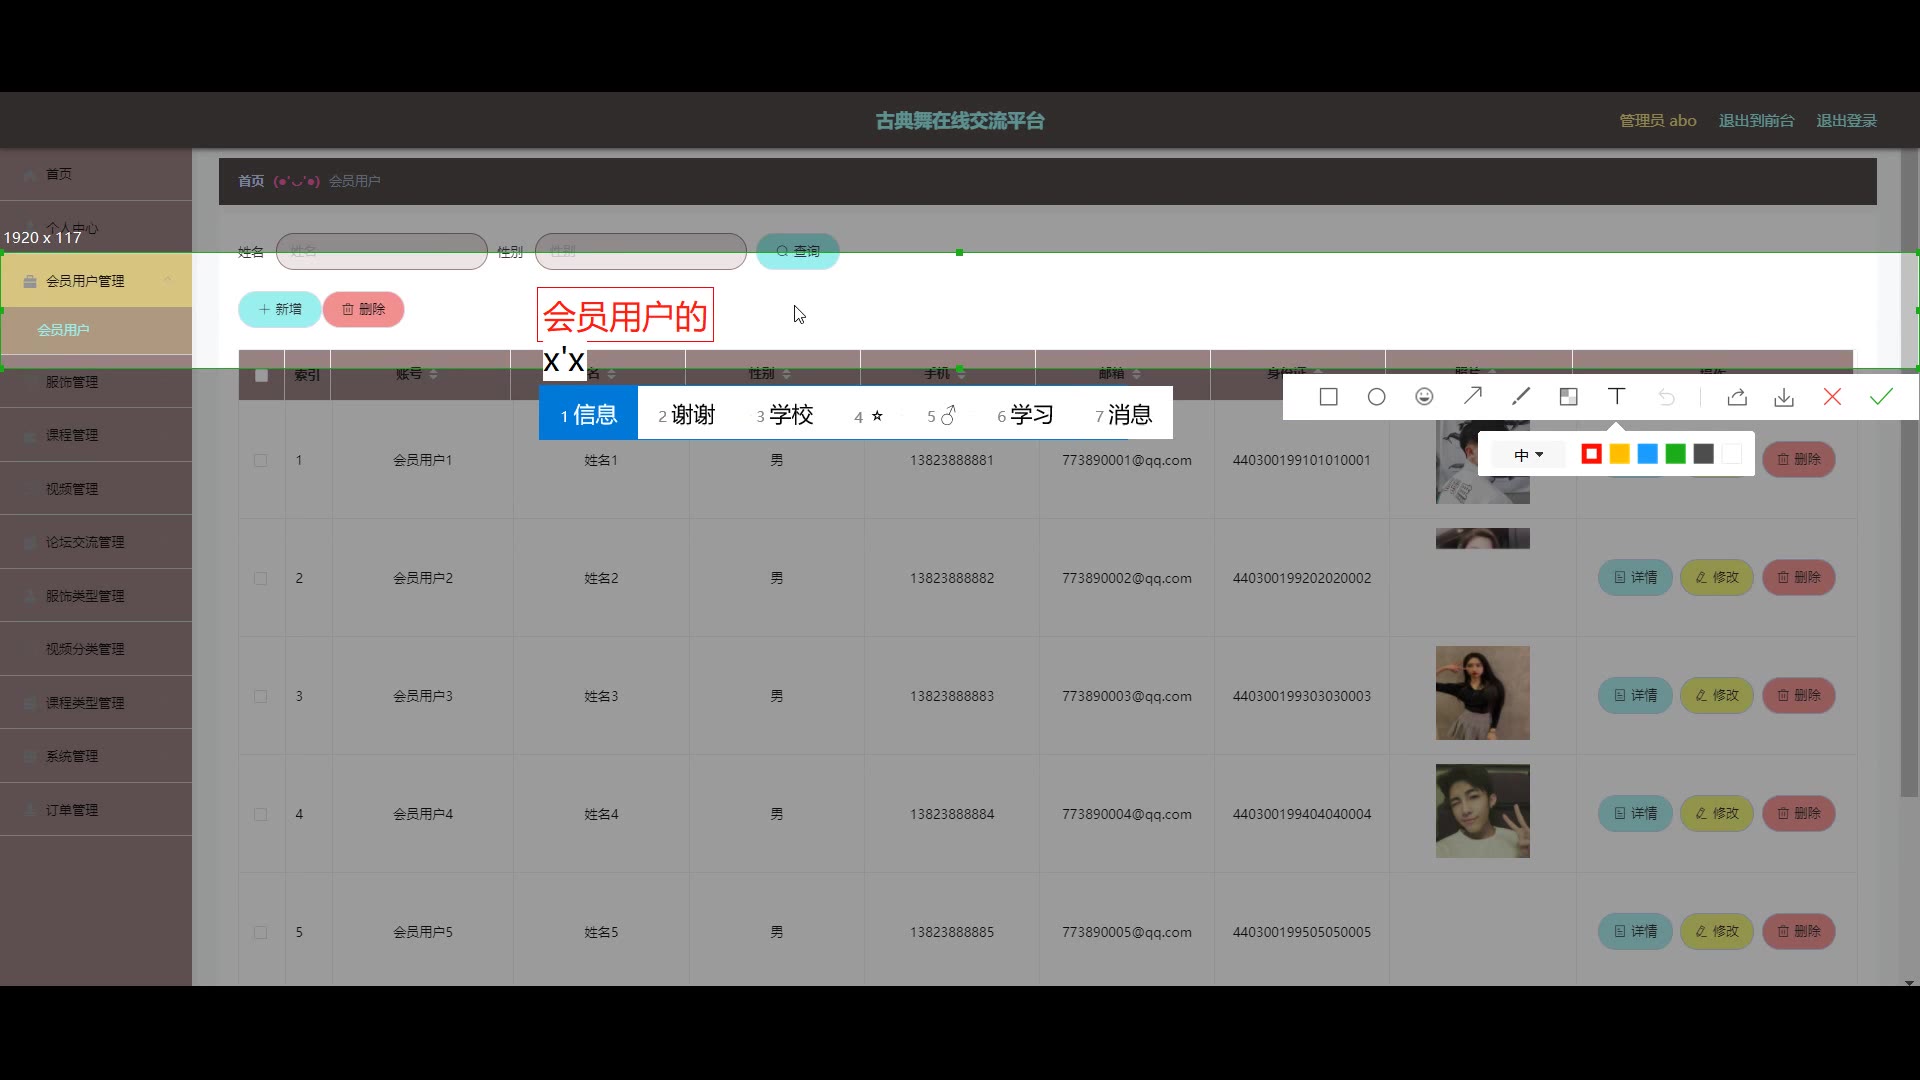Cancel the screenshot with red X
Viewport: 1920px width, 1080px height.
pos(1832,397)
